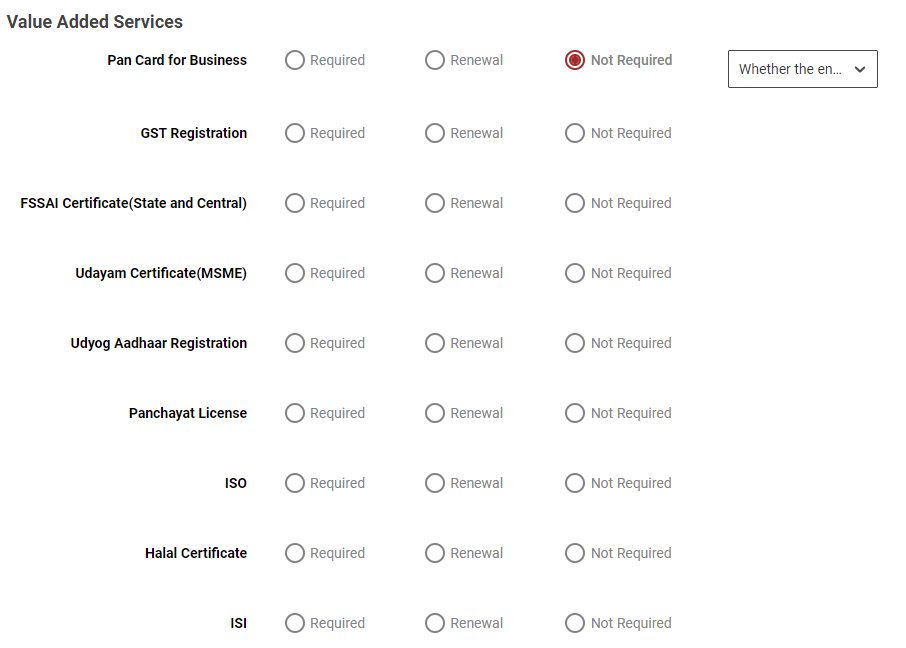Mark Panchayat License as Not Required
The height and width of the screenshot is (648, 906).
[x=575, y=413]
